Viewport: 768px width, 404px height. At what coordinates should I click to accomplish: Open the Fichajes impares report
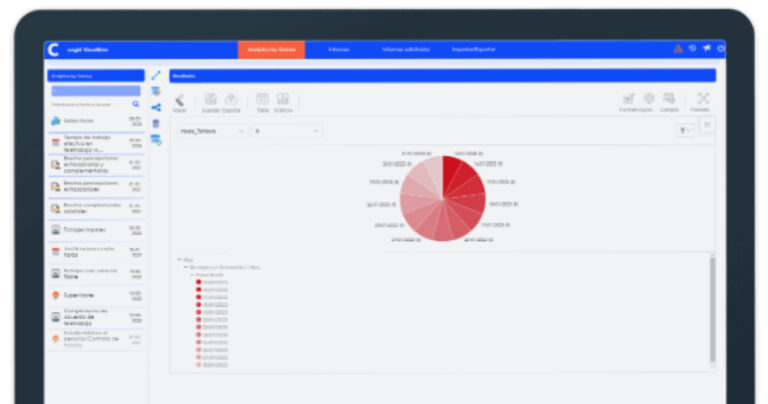click(x=96, y=230)
